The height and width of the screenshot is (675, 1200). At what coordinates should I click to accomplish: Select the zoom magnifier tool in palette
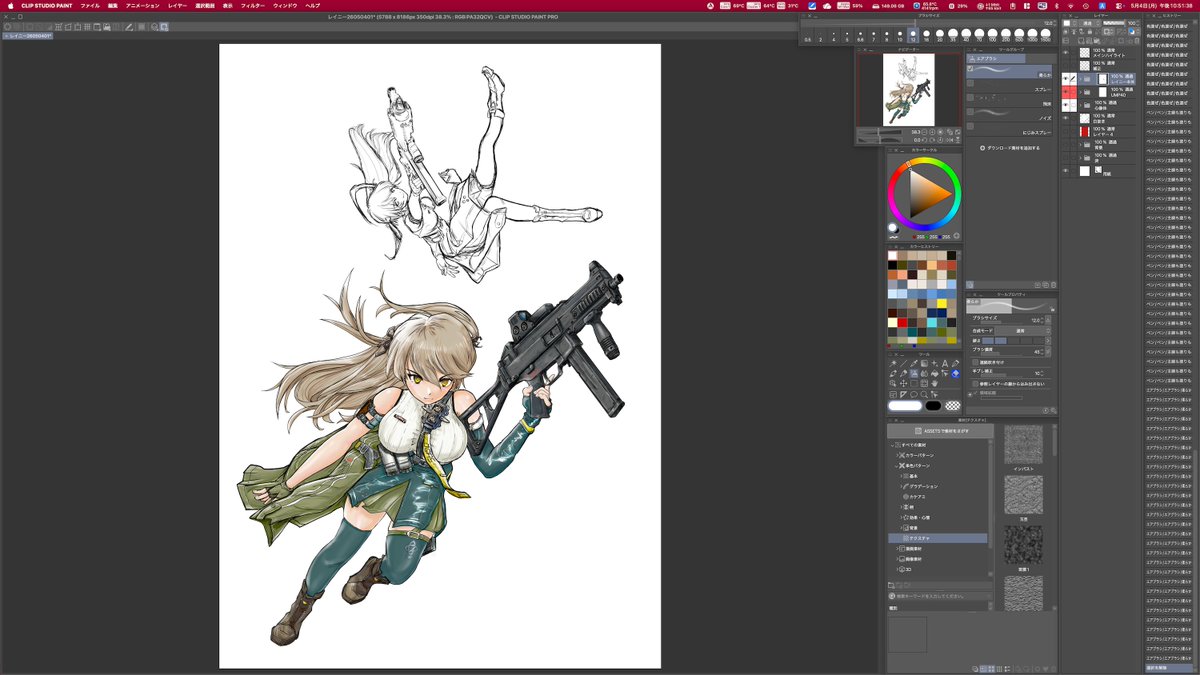click(x=924, y=394)
